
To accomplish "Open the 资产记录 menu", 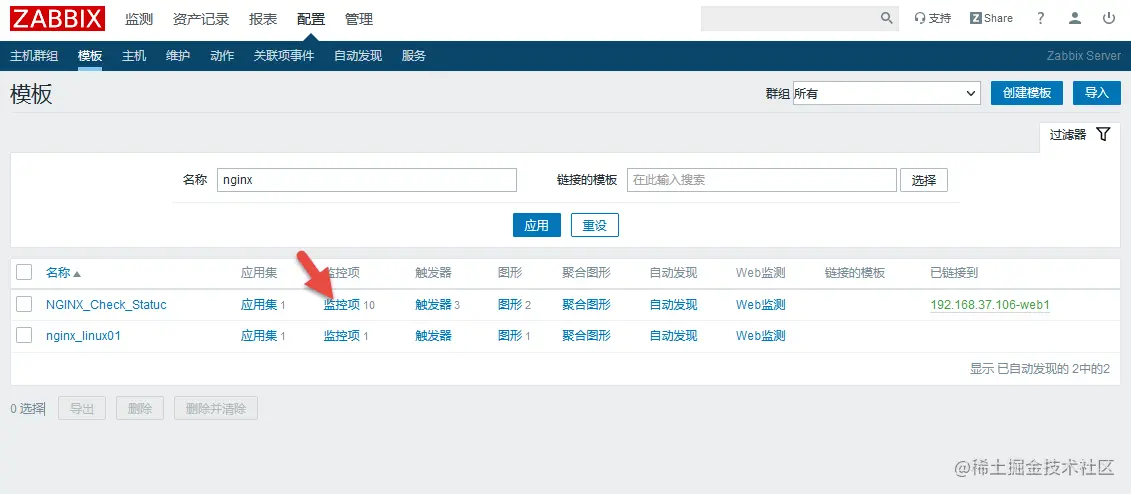I will (201, 19).
